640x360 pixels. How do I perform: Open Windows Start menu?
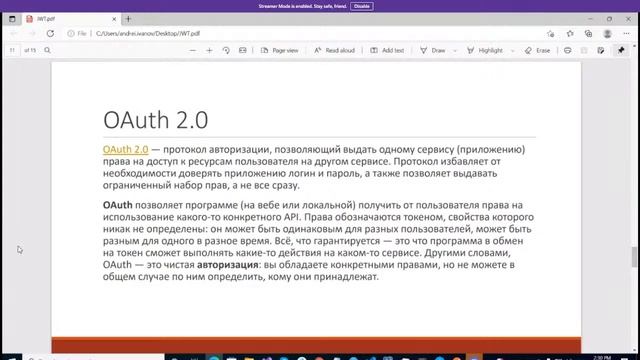tap(11, 358)
